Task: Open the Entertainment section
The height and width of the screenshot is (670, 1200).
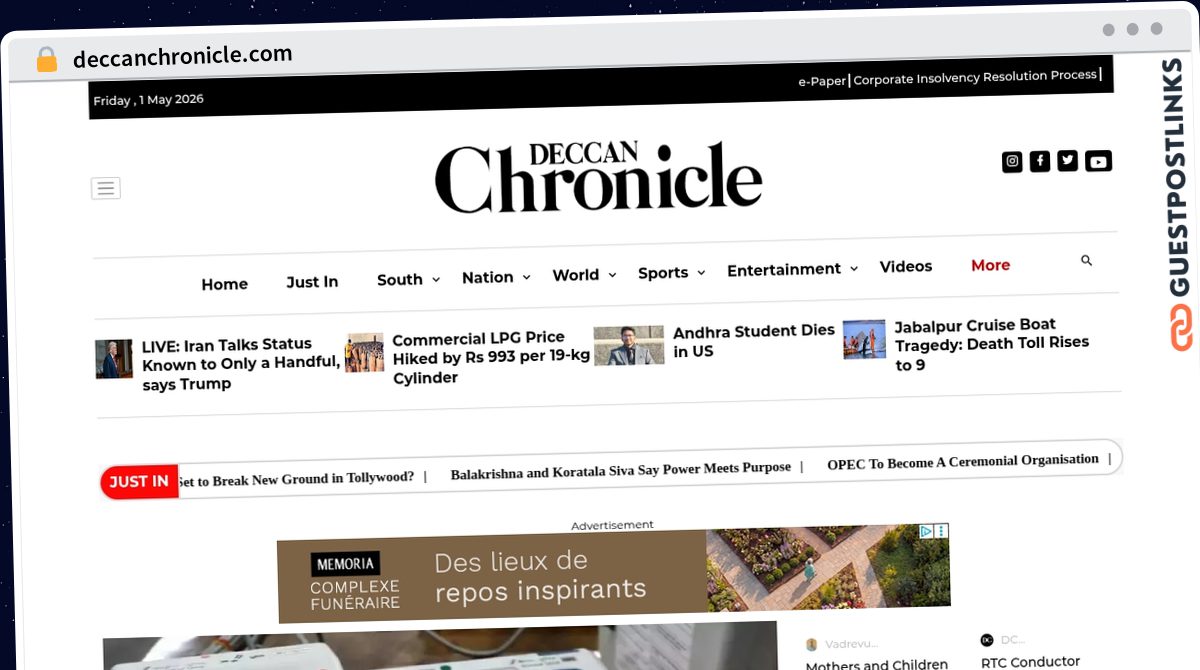Action: (784, 270)
